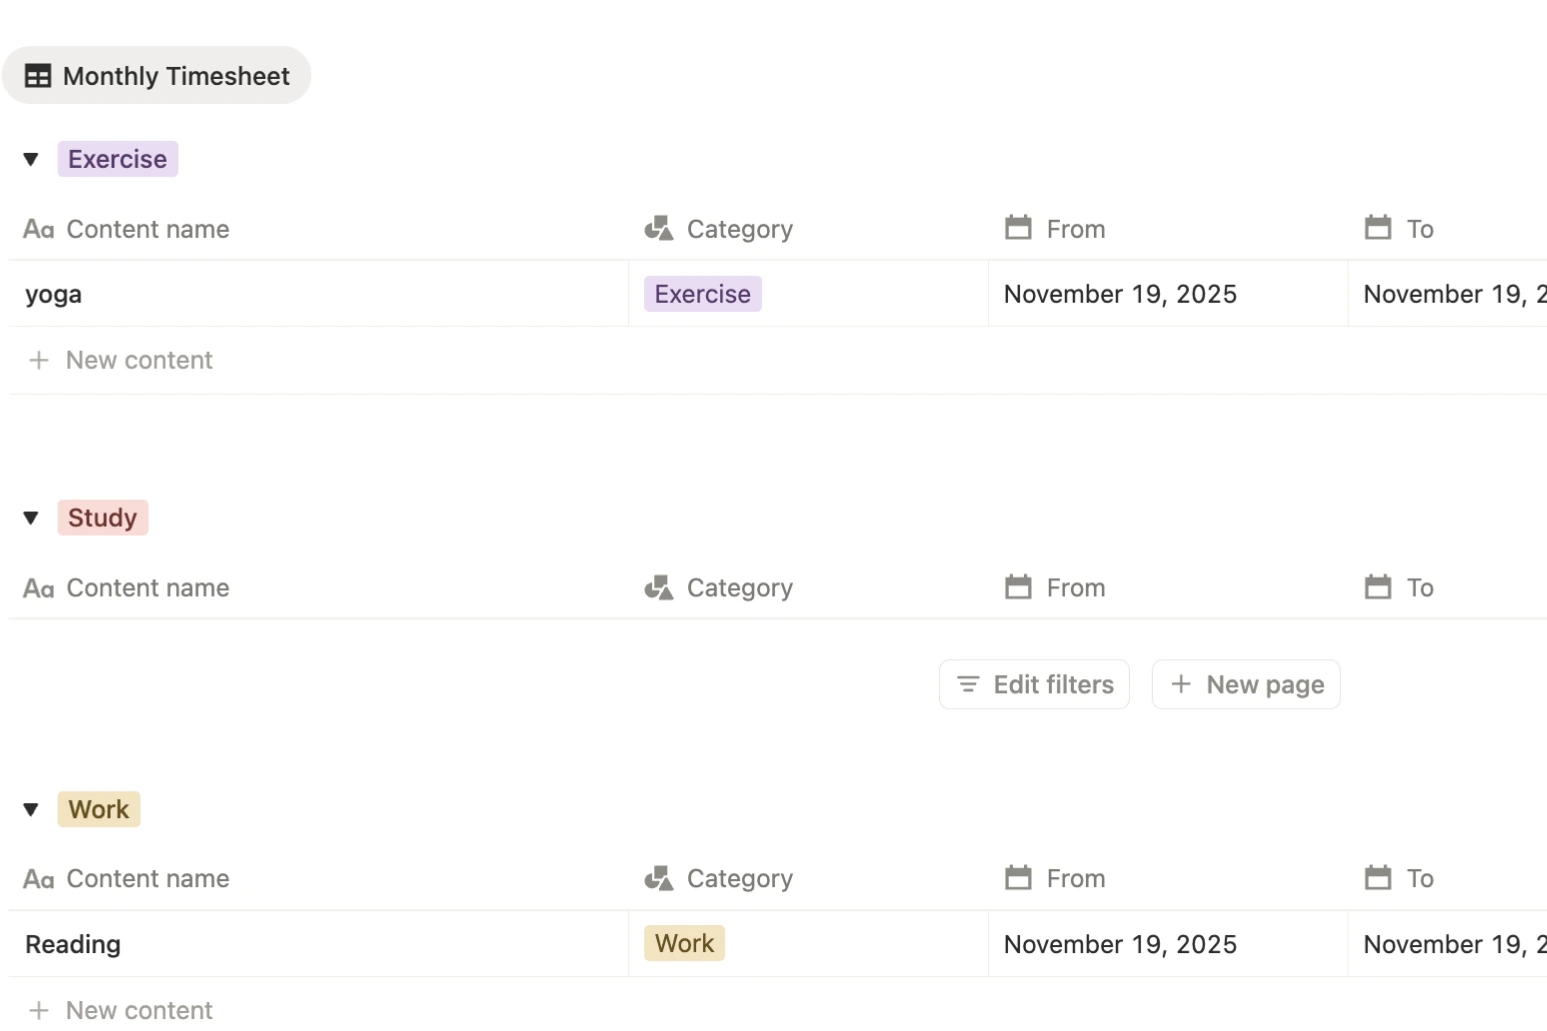
Task: Click the Aa icon on Work Content name header
Action: pyautogui.click(x=38, y=879)
